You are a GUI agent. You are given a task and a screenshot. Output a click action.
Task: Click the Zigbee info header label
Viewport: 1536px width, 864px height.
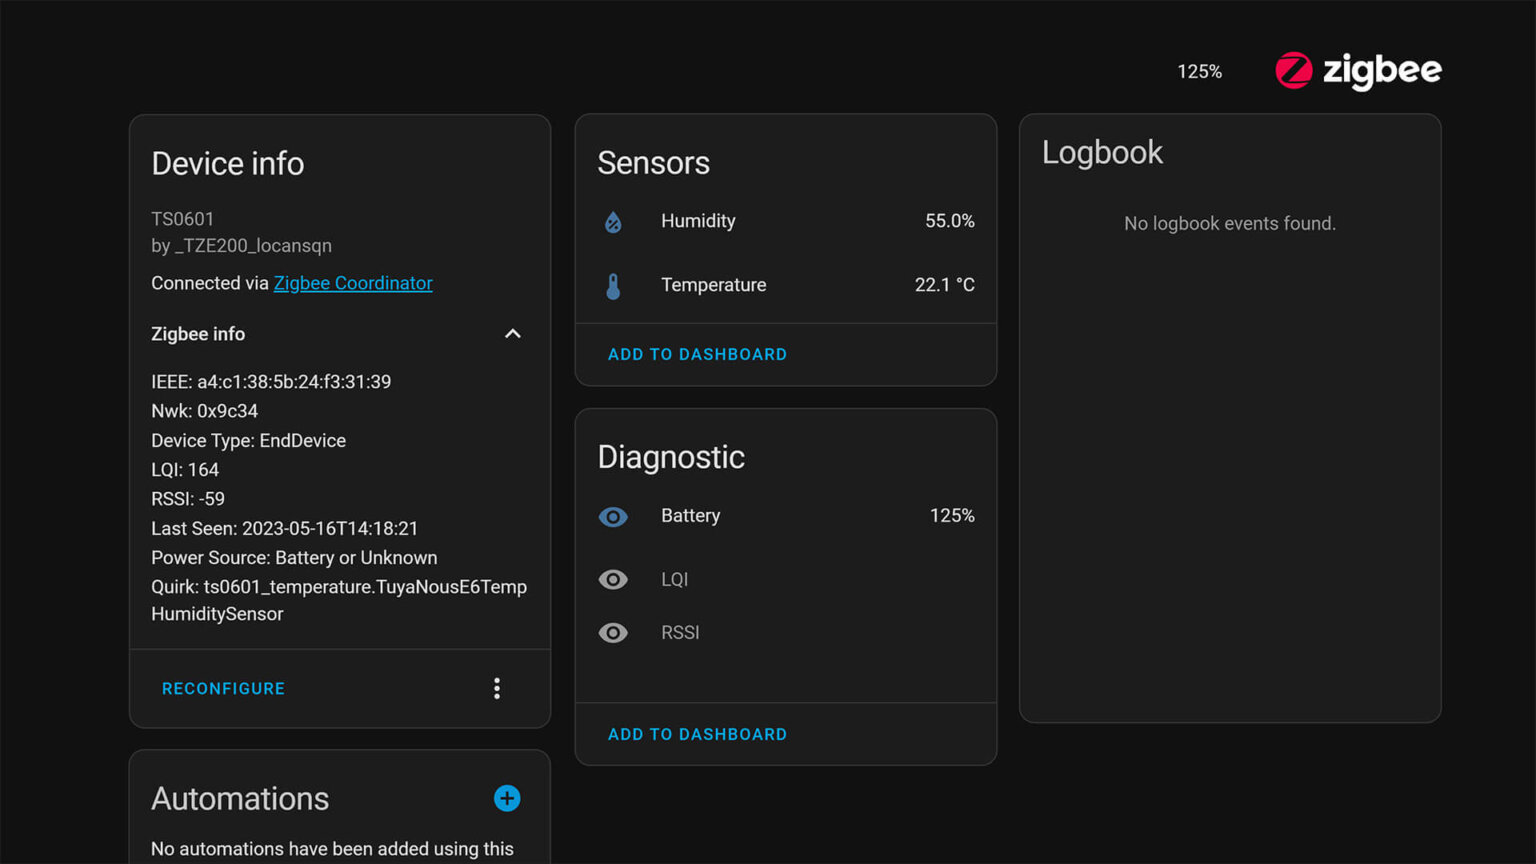(198, 334)
